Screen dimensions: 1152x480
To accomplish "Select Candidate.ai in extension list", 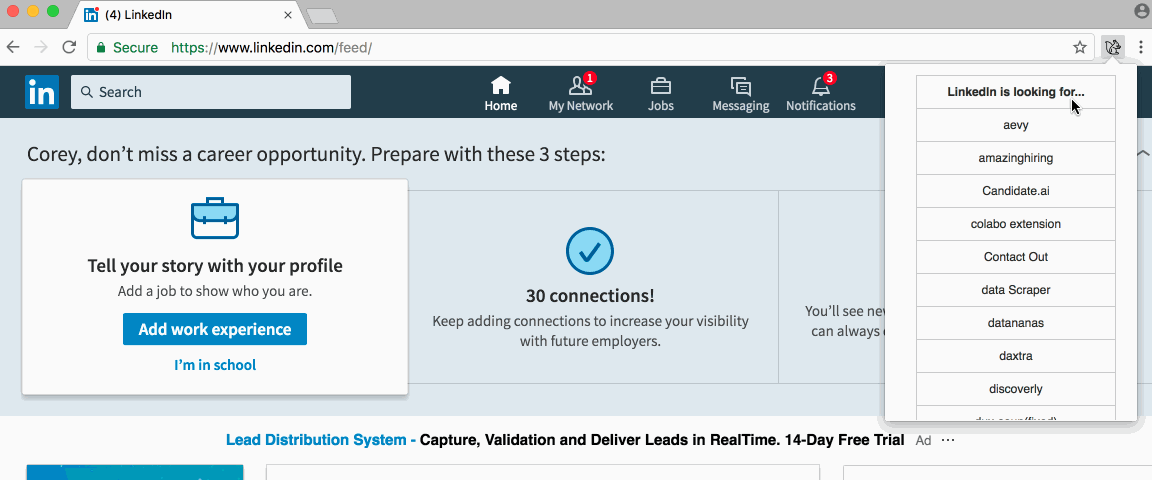I will 1015,191.
